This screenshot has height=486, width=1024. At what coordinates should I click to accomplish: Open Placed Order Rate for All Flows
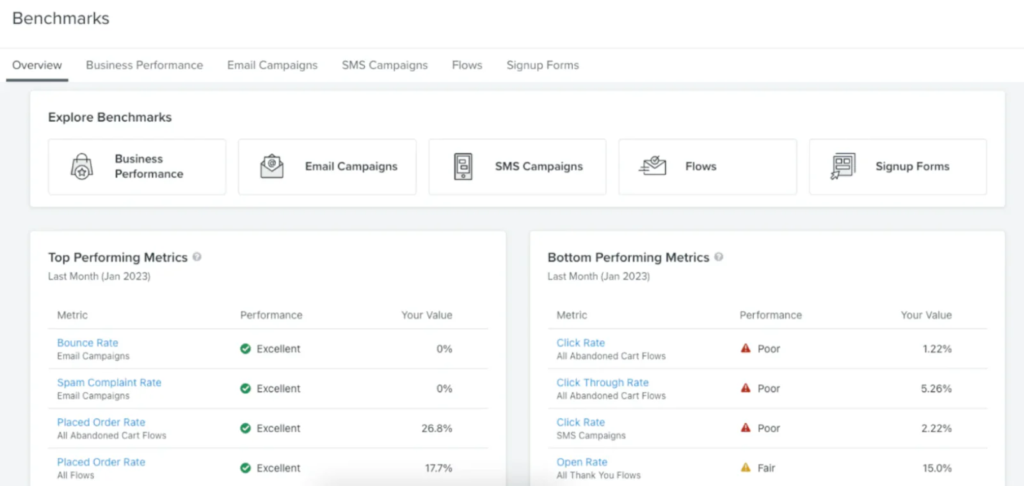coord(101,462)
